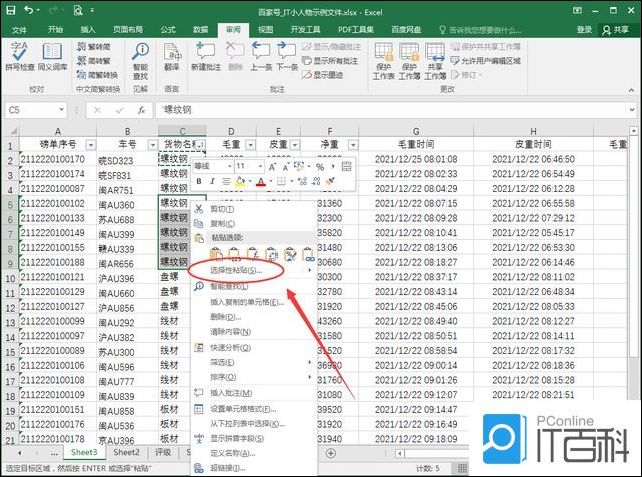Convert text with 简转繁
This screenshot has width=642, height=477.
pos(94,61)
